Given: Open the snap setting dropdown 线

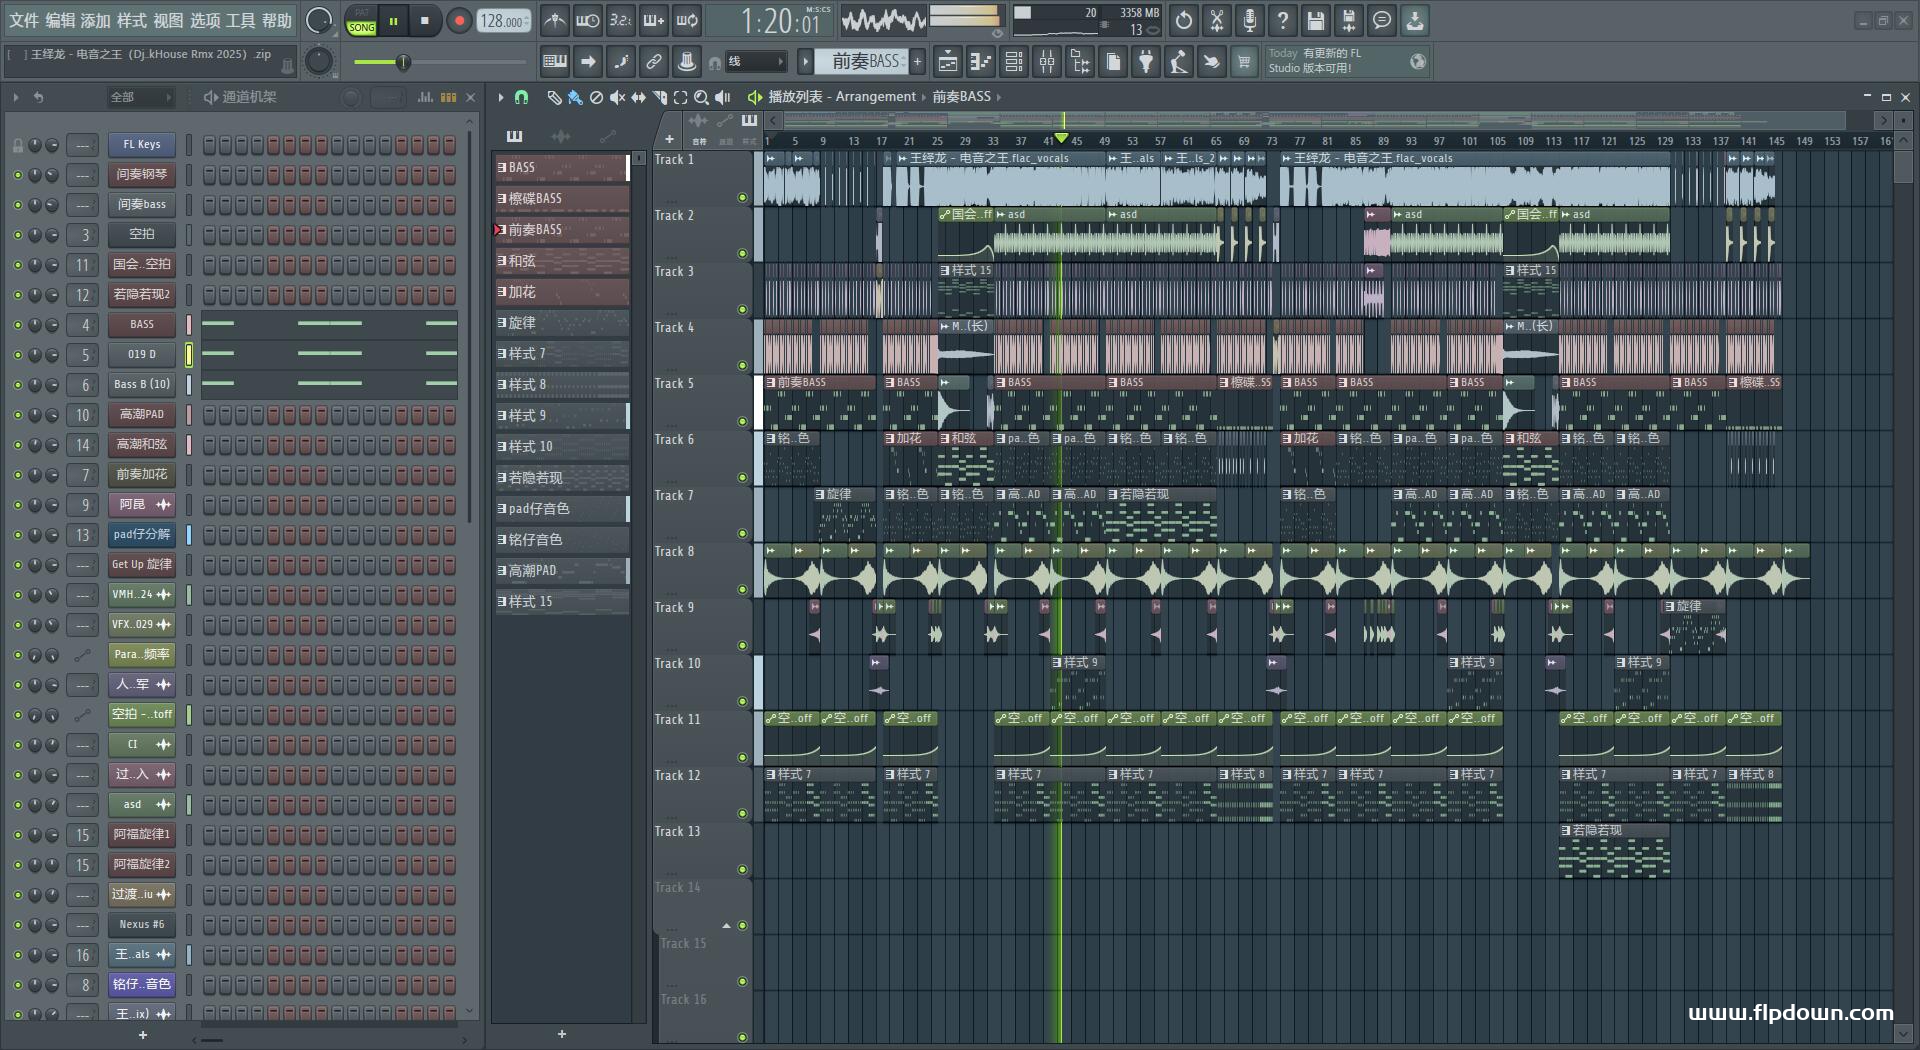Looking at the screenshot, I should pyautogui.click(x=755, y=62).
